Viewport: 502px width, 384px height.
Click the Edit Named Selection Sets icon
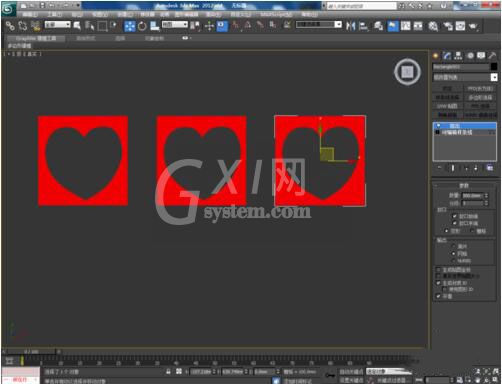287,25
